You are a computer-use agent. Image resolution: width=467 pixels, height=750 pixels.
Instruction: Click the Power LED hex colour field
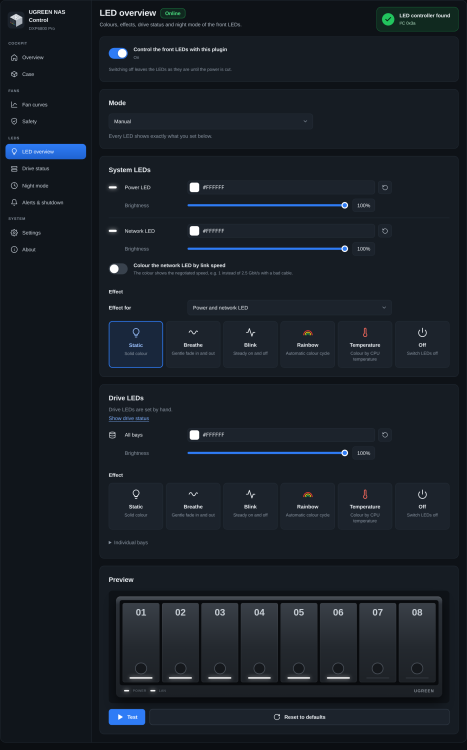[281, 188]
